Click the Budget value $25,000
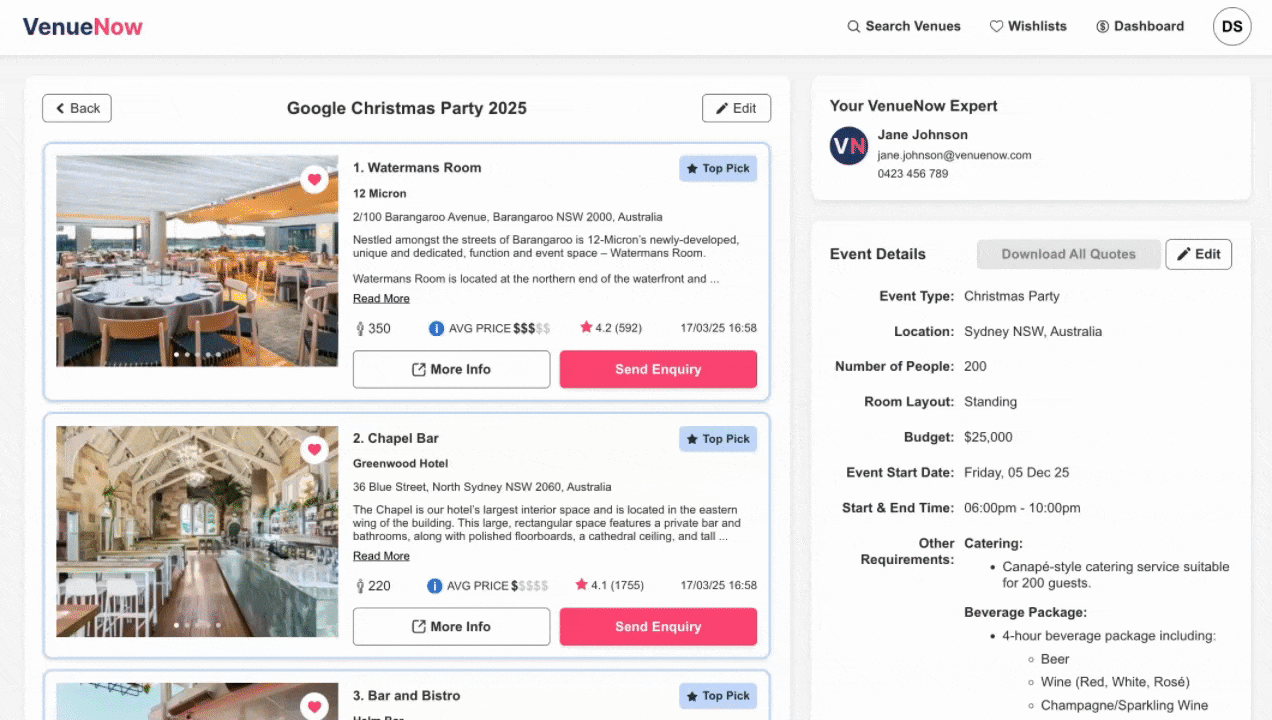This screenshot has width=1272, height=720. (x=988, y=437)
